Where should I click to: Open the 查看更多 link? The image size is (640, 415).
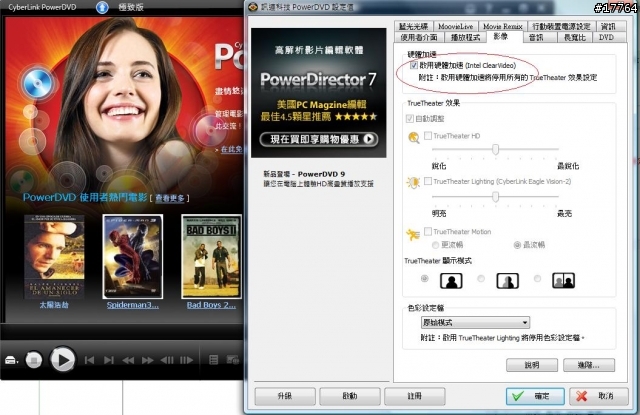[169, 198]
